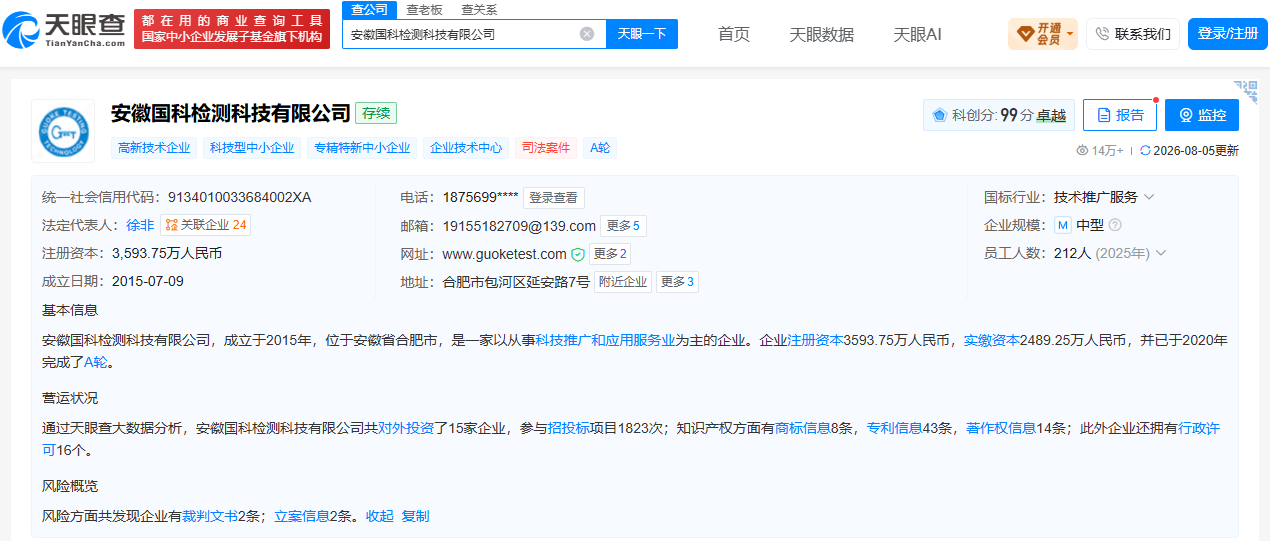The height and width of the screenshot is (541, 1270).
Task: Open legal representative 徐非 link
Action: [x=140, y=225]
